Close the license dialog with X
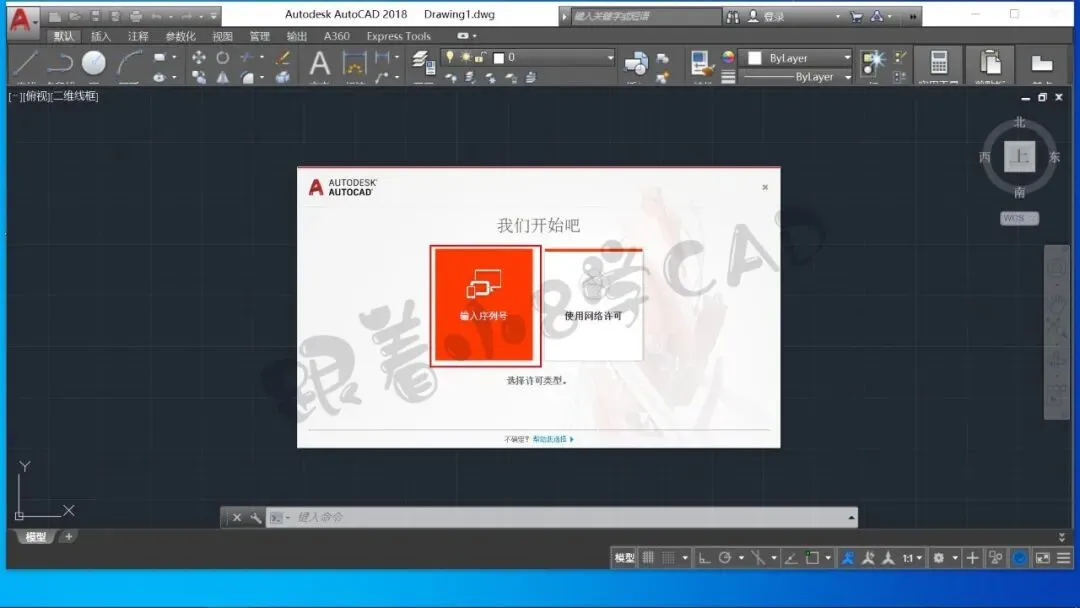This screenshot has height=608, width=1080. click(765, 187)
